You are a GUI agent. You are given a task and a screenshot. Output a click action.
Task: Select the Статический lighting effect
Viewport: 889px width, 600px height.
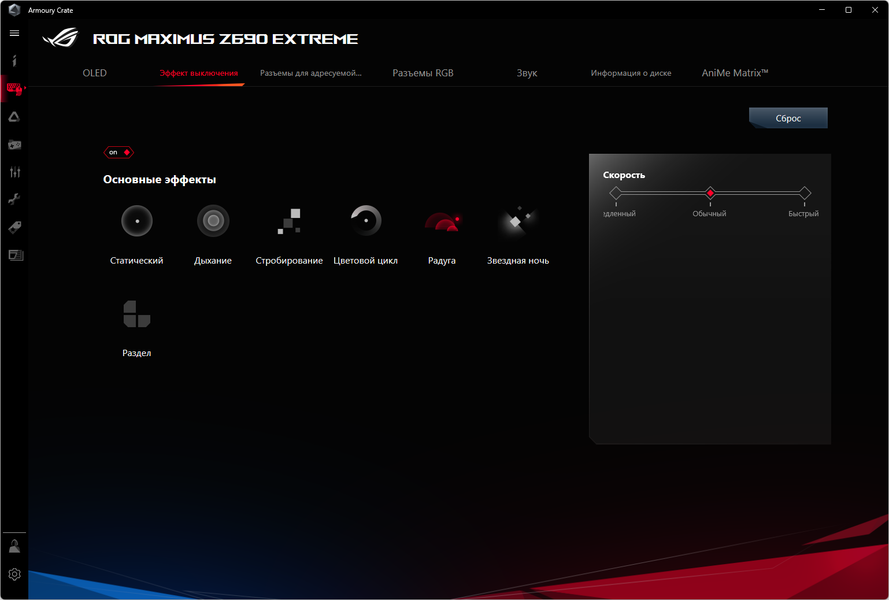137,235
